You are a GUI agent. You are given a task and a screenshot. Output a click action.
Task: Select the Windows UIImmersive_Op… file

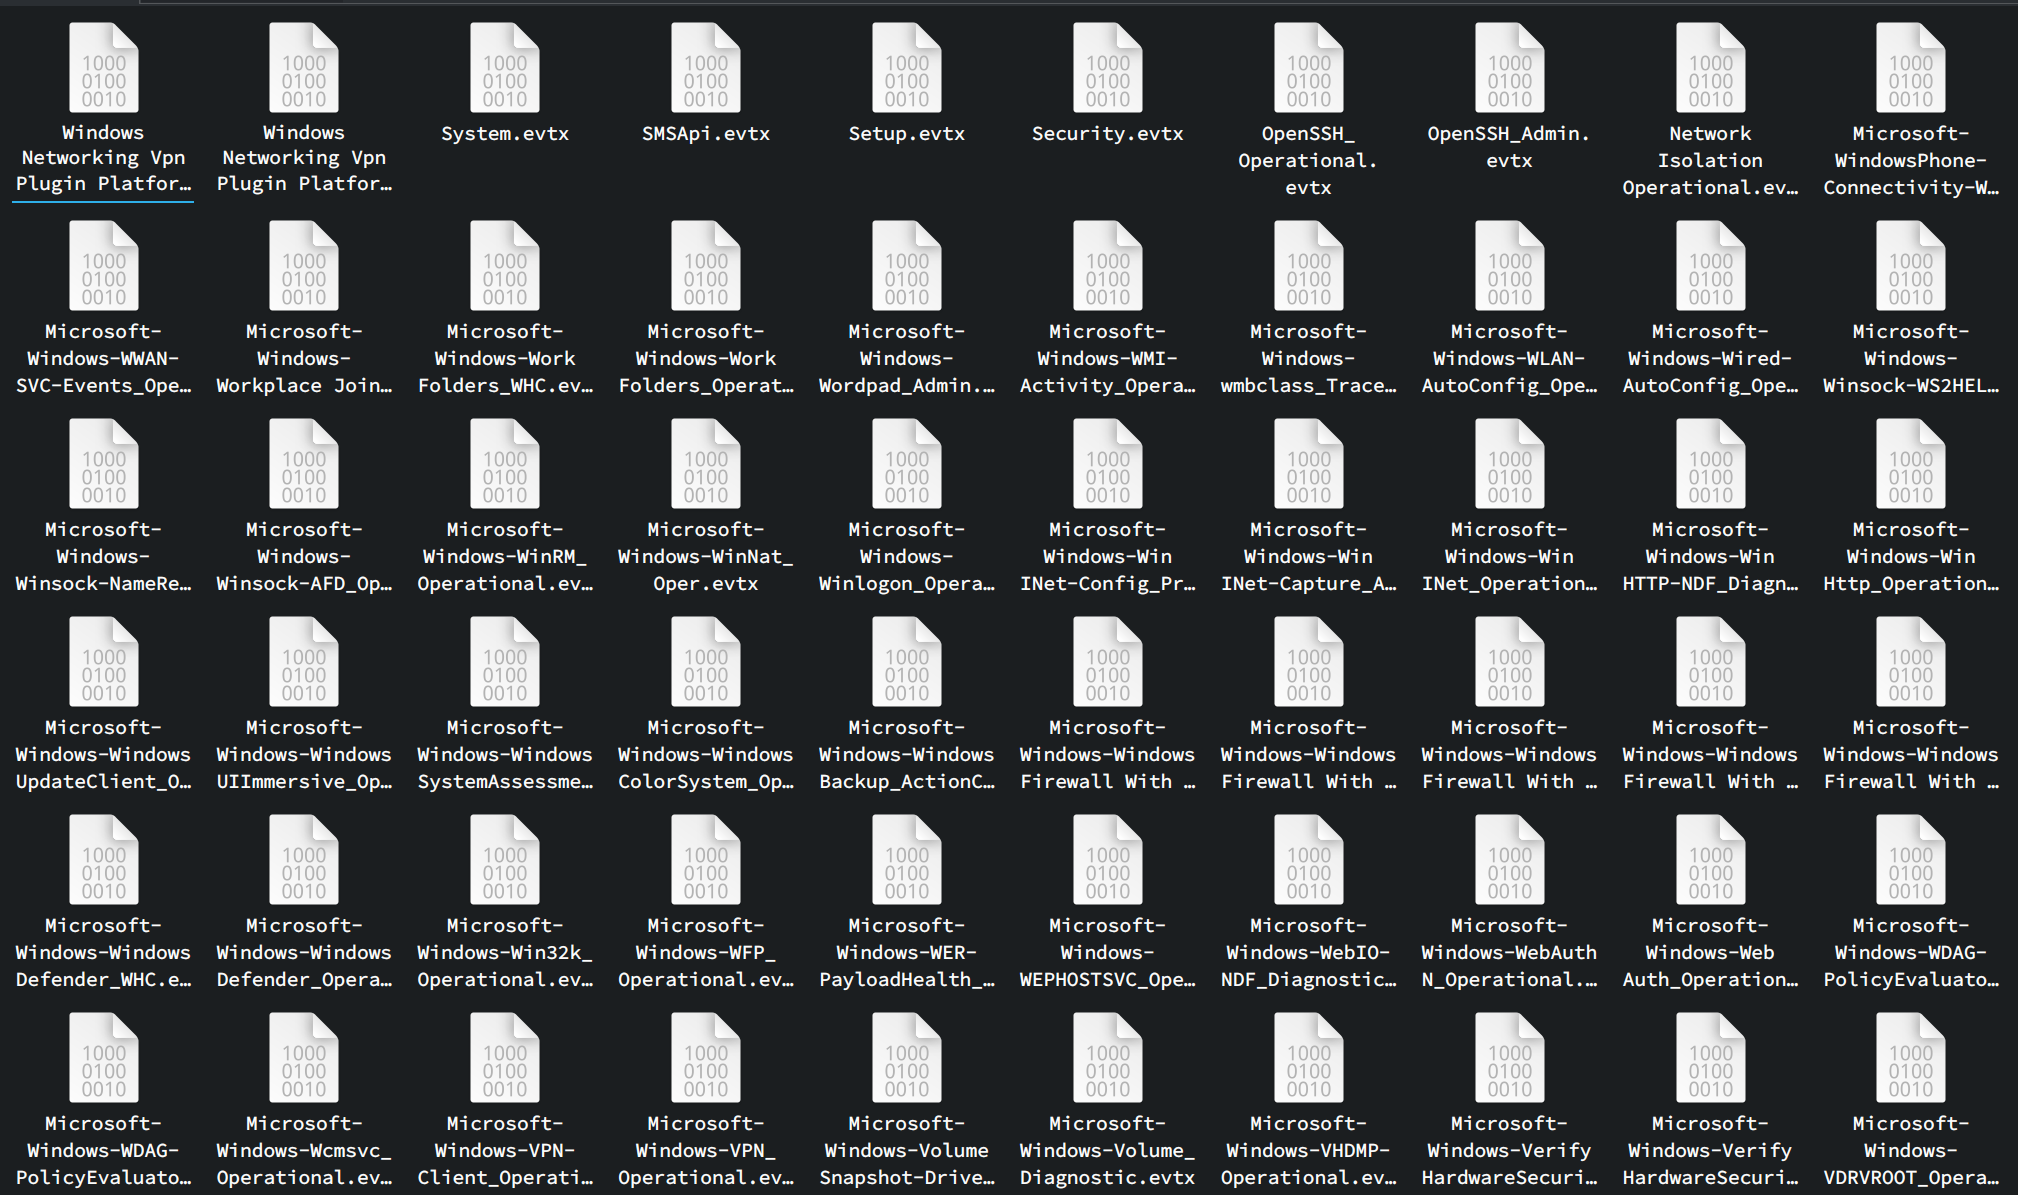click(x=304, y=662)
